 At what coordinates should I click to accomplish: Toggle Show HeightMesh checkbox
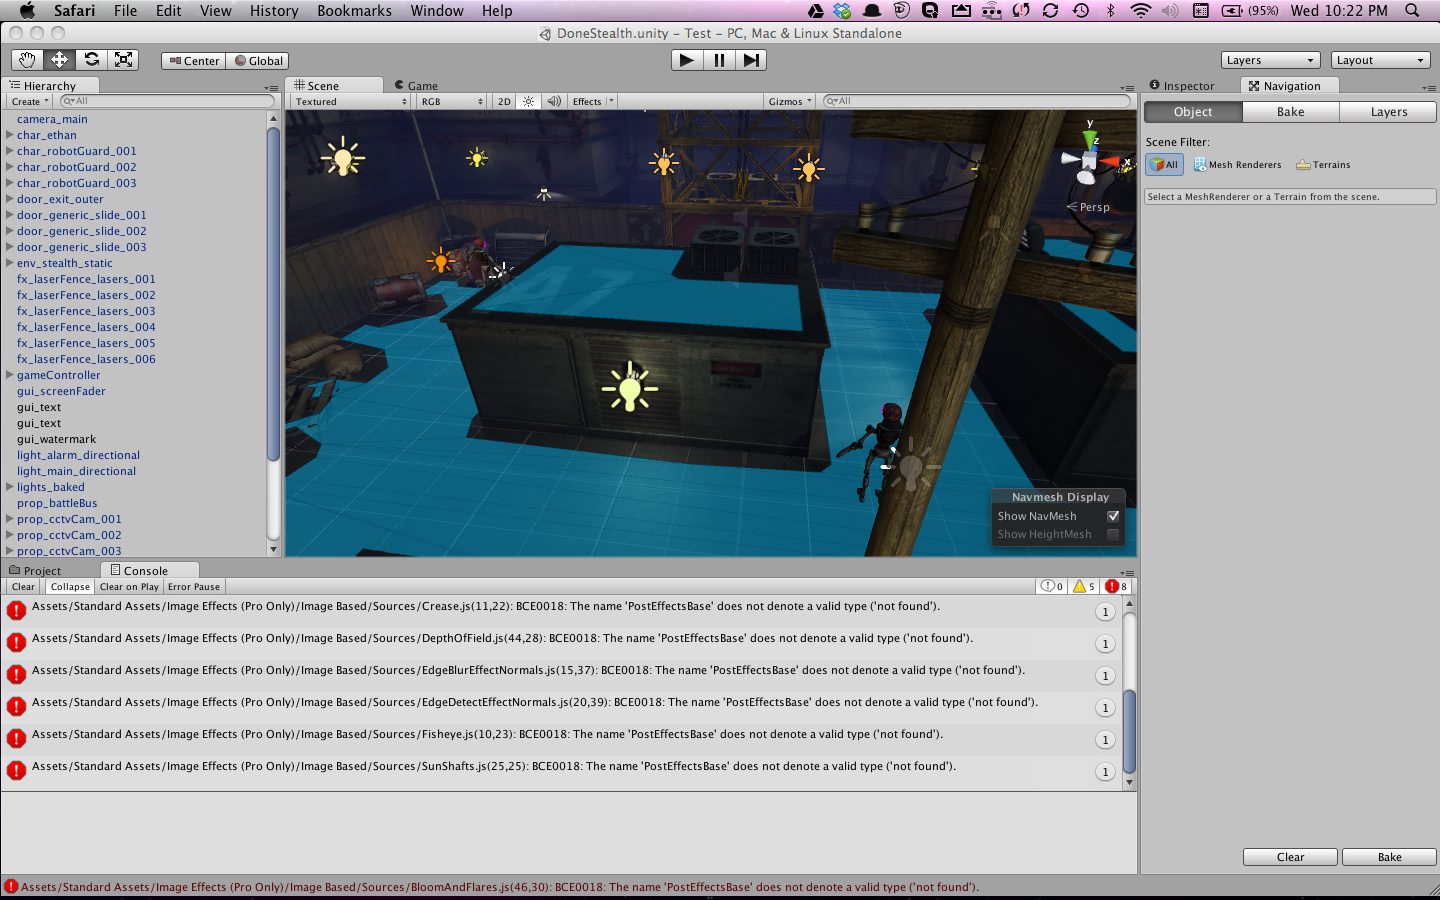point(1112,534)
